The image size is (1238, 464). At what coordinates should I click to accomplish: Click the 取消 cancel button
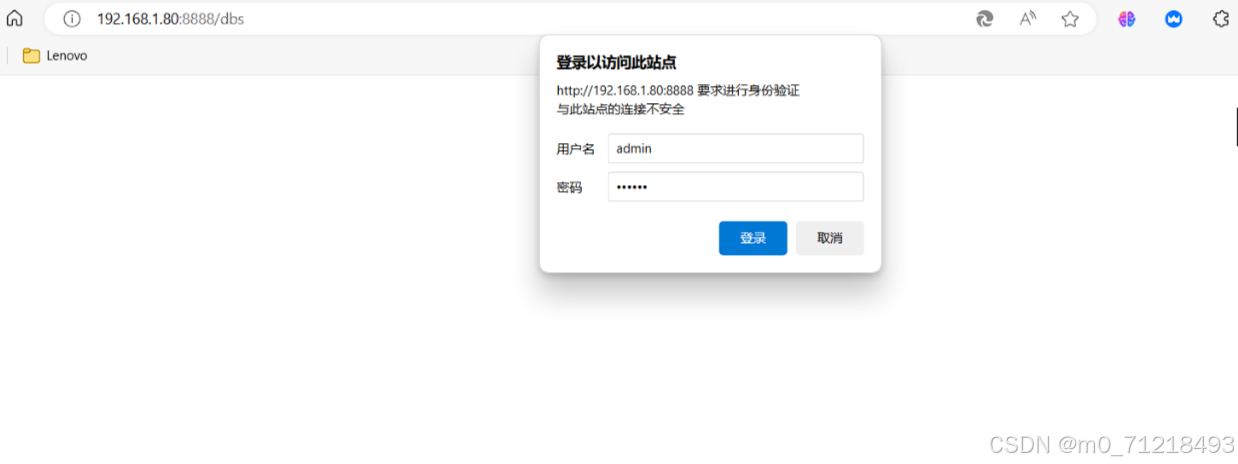click(830, 238)
